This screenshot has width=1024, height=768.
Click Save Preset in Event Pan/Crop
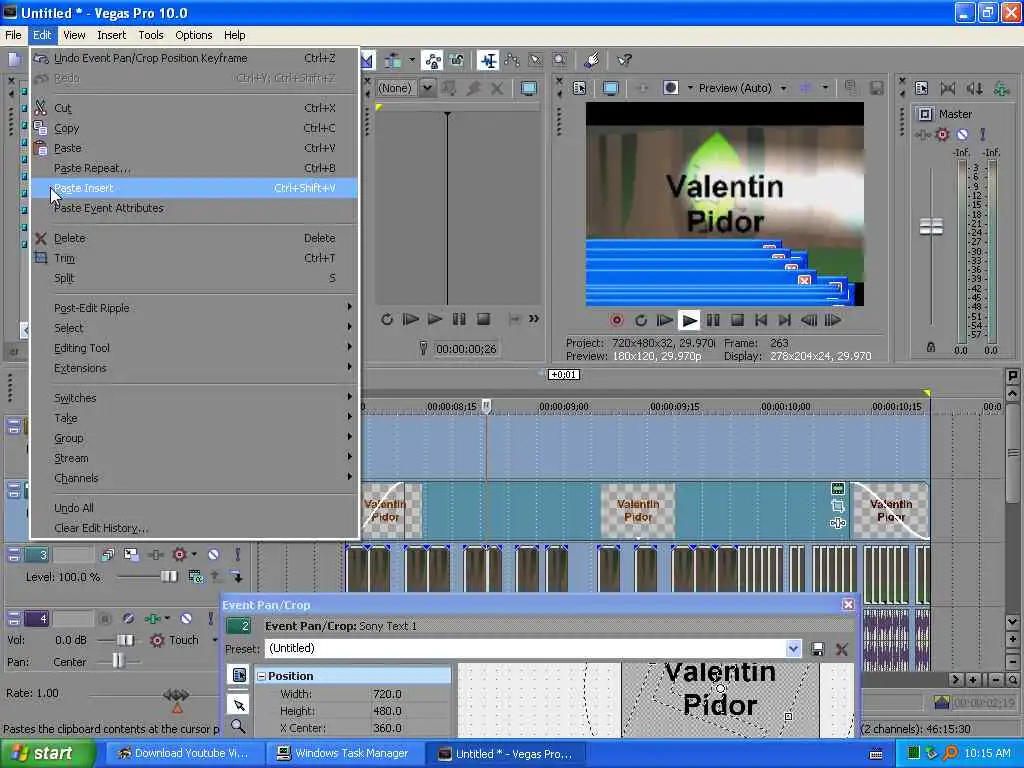pos(817,649)
